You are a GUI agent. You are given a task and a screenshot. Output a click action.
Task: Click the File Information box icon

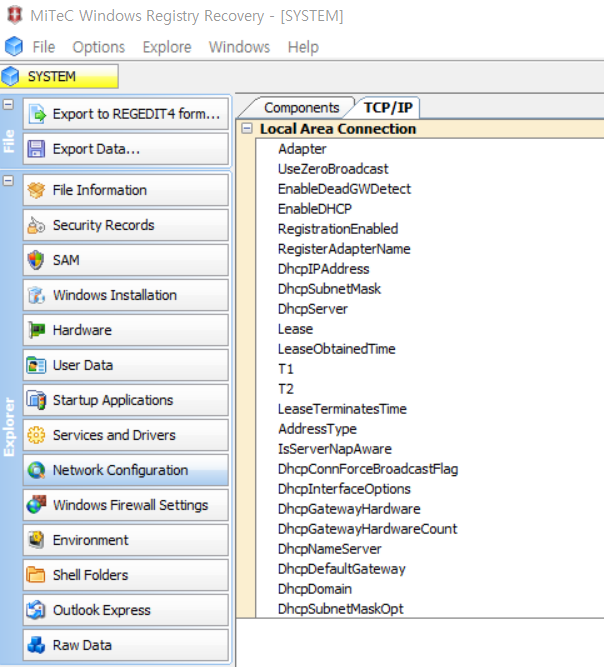coord(36,190)
